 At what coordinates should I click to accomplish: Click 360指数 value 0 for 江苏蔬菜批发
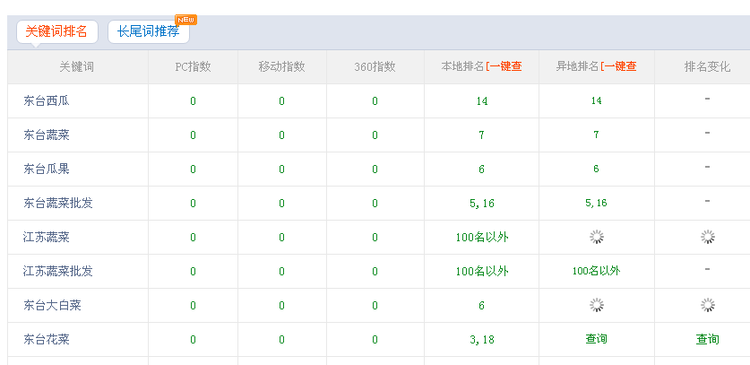(x=375, y=271)
